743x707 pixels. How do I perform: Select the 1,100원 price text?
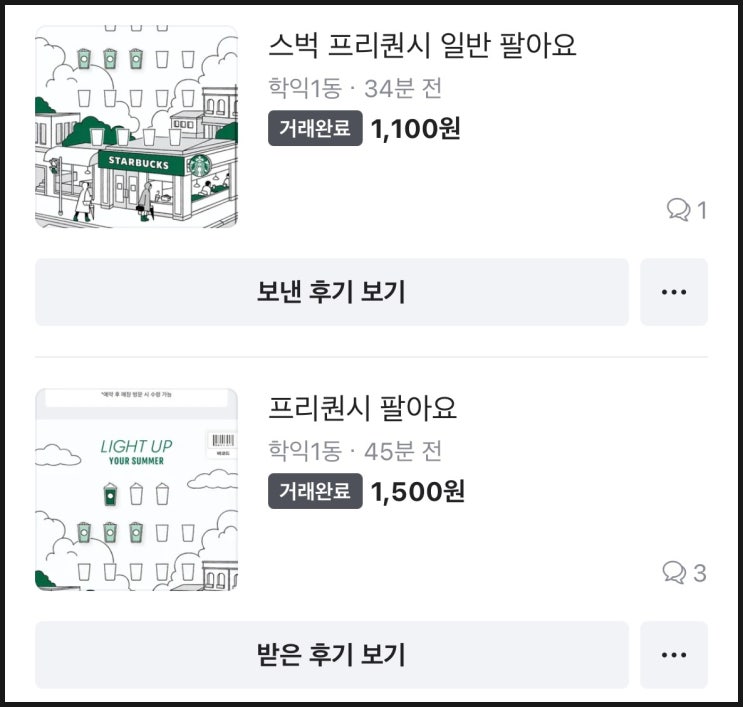click(415, 128)
